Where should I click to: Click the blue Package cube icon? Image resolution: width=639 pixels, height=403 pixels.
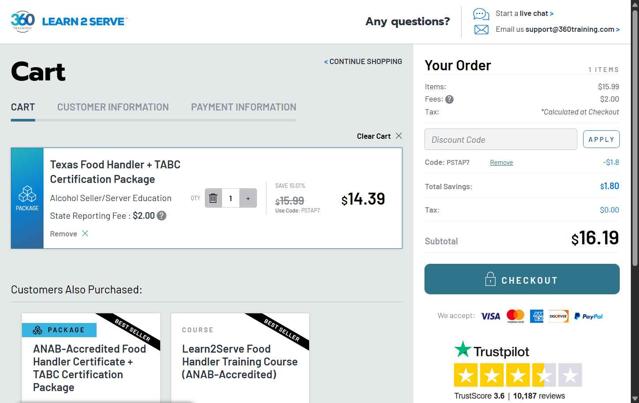pyautogui.click(x=28, y=198)
